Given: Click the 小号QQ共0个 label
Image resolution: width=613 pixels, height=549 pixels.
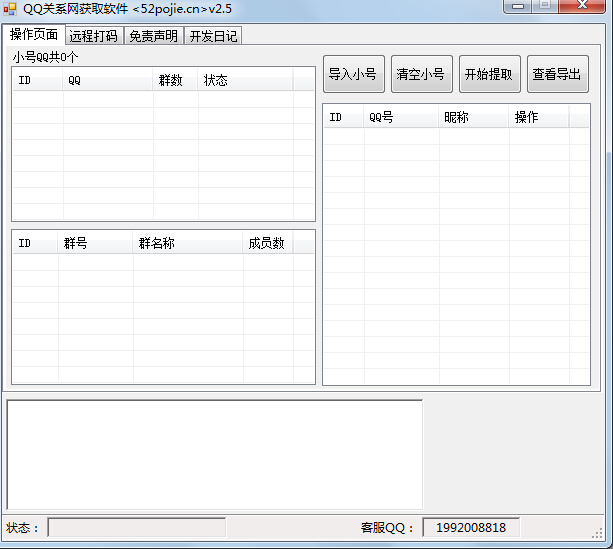Looking at the screenshot, I should [45, 57].
